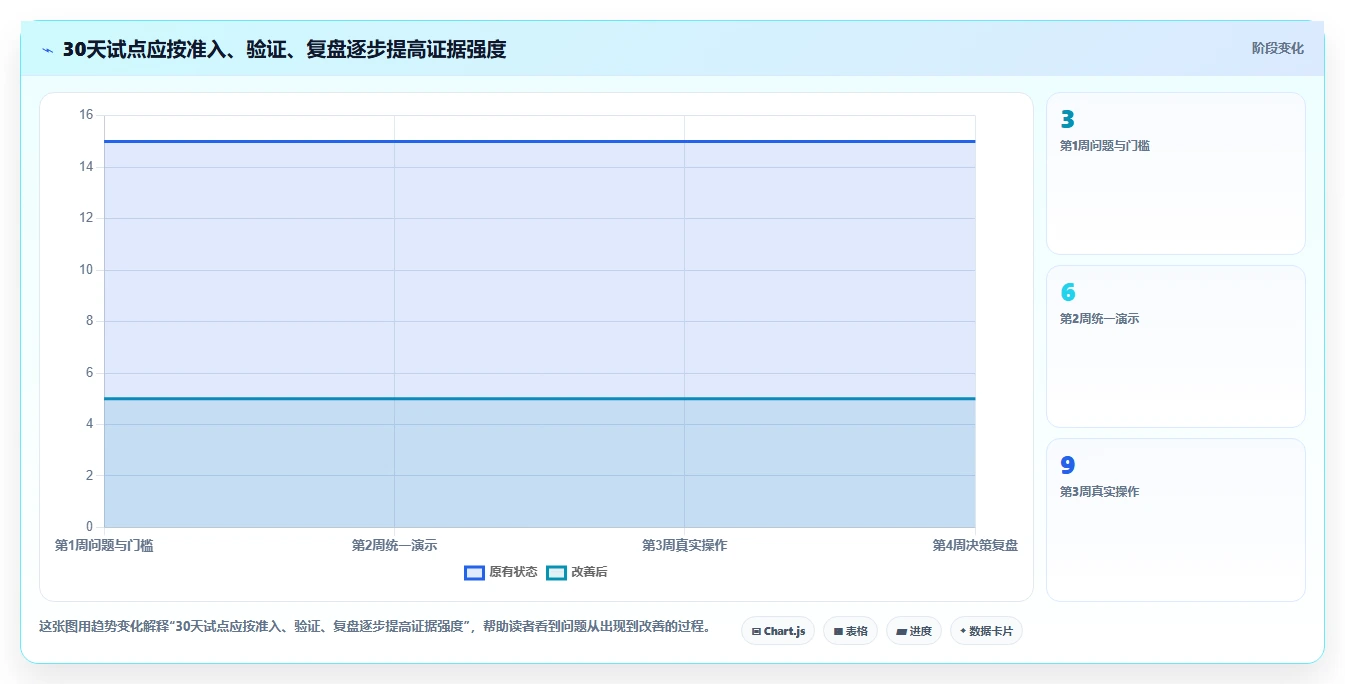Click the teal 改善后 line at 5
This screenshot has height=684, width=1345.
539,398
